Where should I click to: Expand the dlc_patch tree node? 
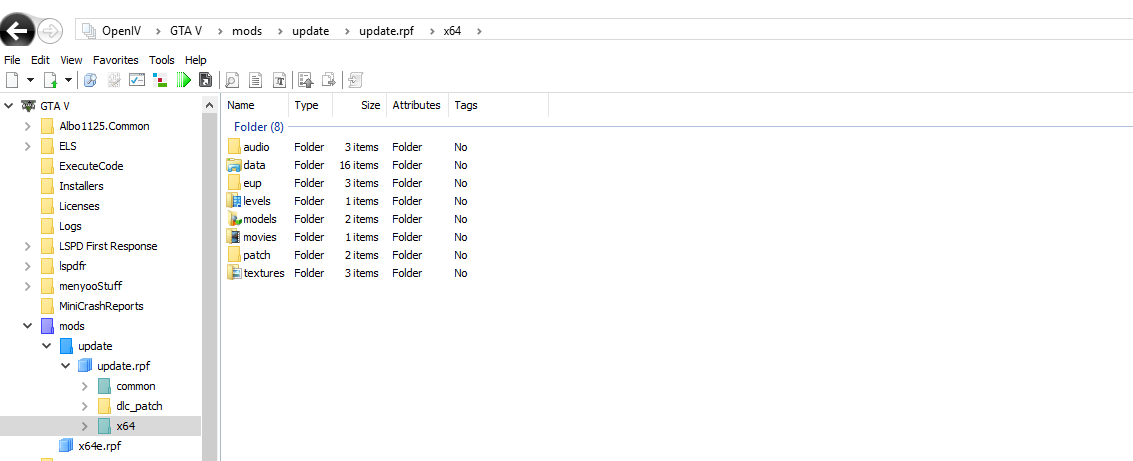(x=85, y=406)
